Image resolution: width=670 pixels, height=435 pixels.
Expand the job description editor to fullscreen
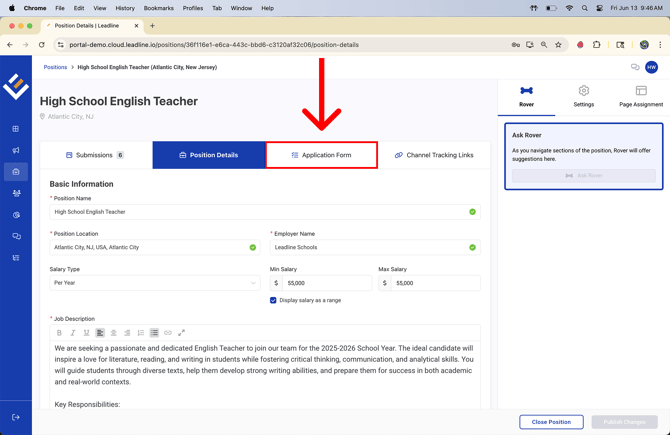pos(182,333)
